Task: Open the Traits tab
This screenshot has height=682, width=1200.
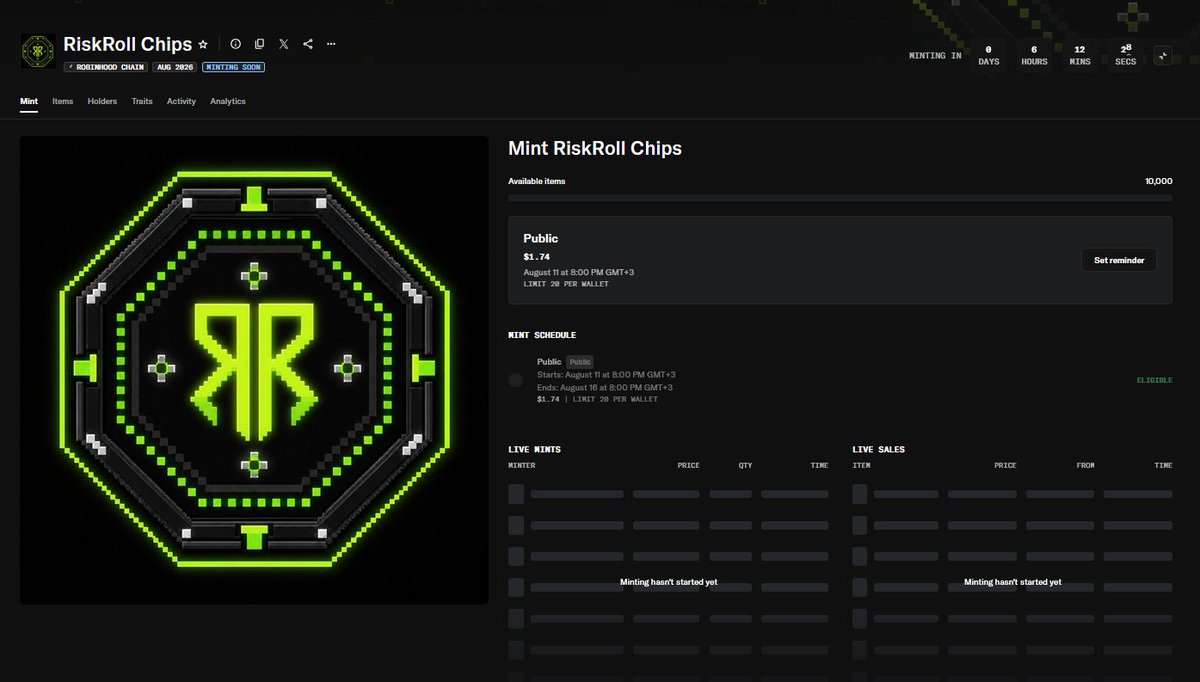Action: click(x=142, y=101)
